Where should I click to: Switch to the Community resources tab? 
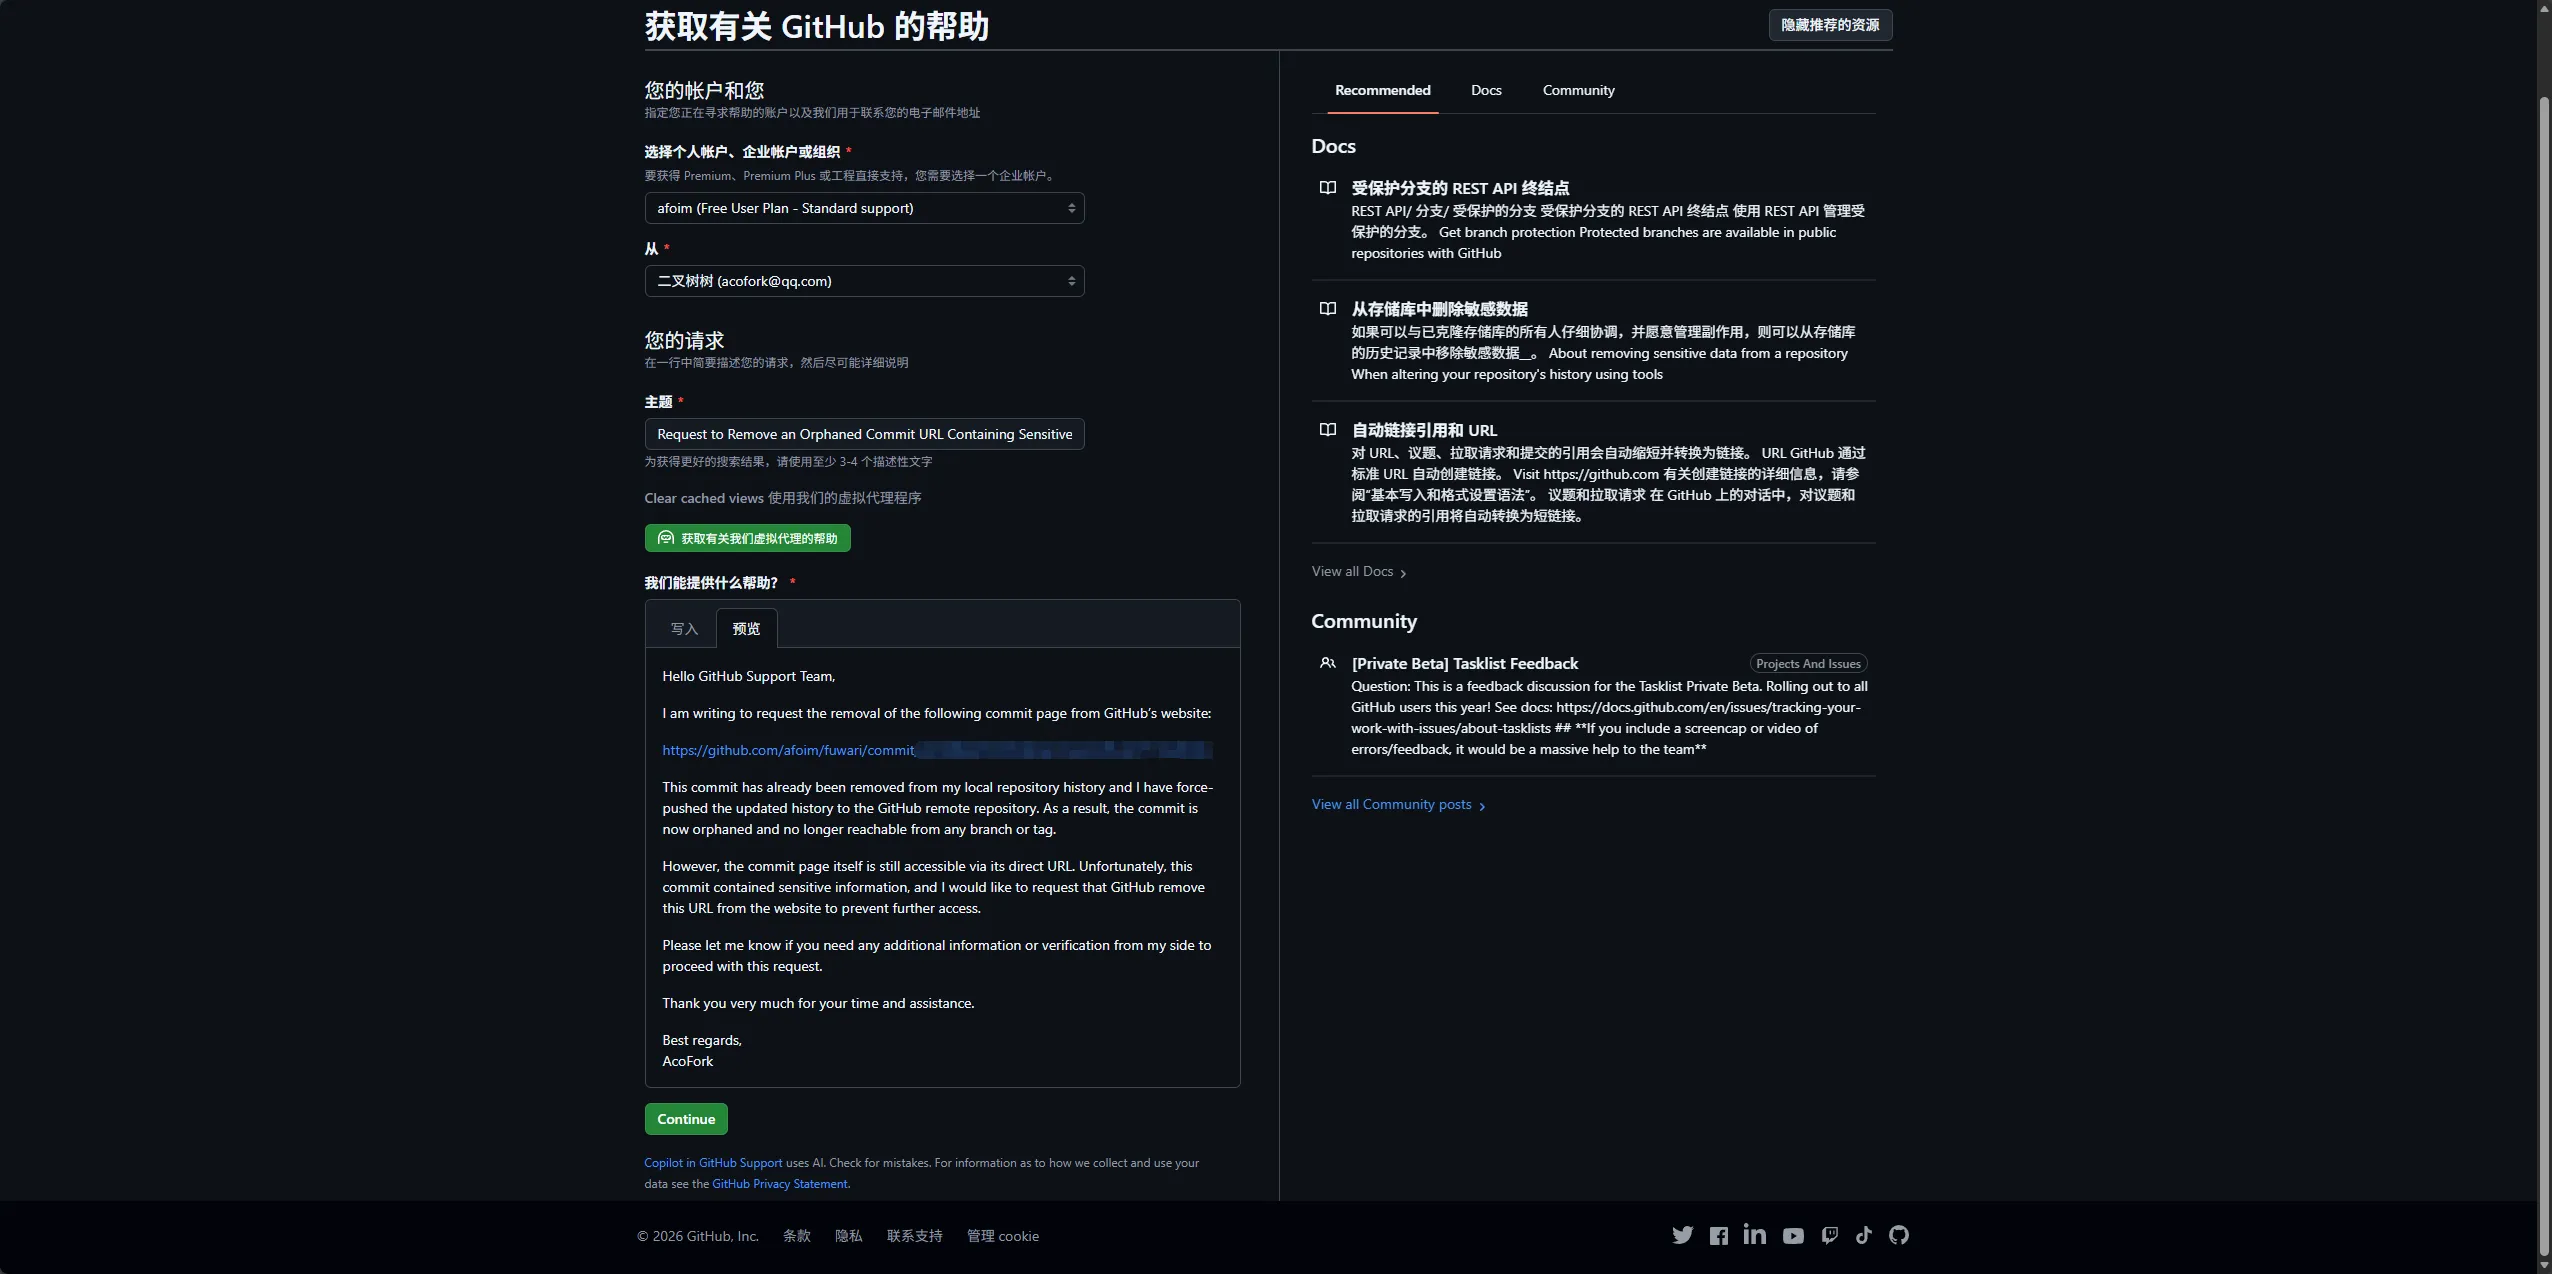(x=1577, y=90)
